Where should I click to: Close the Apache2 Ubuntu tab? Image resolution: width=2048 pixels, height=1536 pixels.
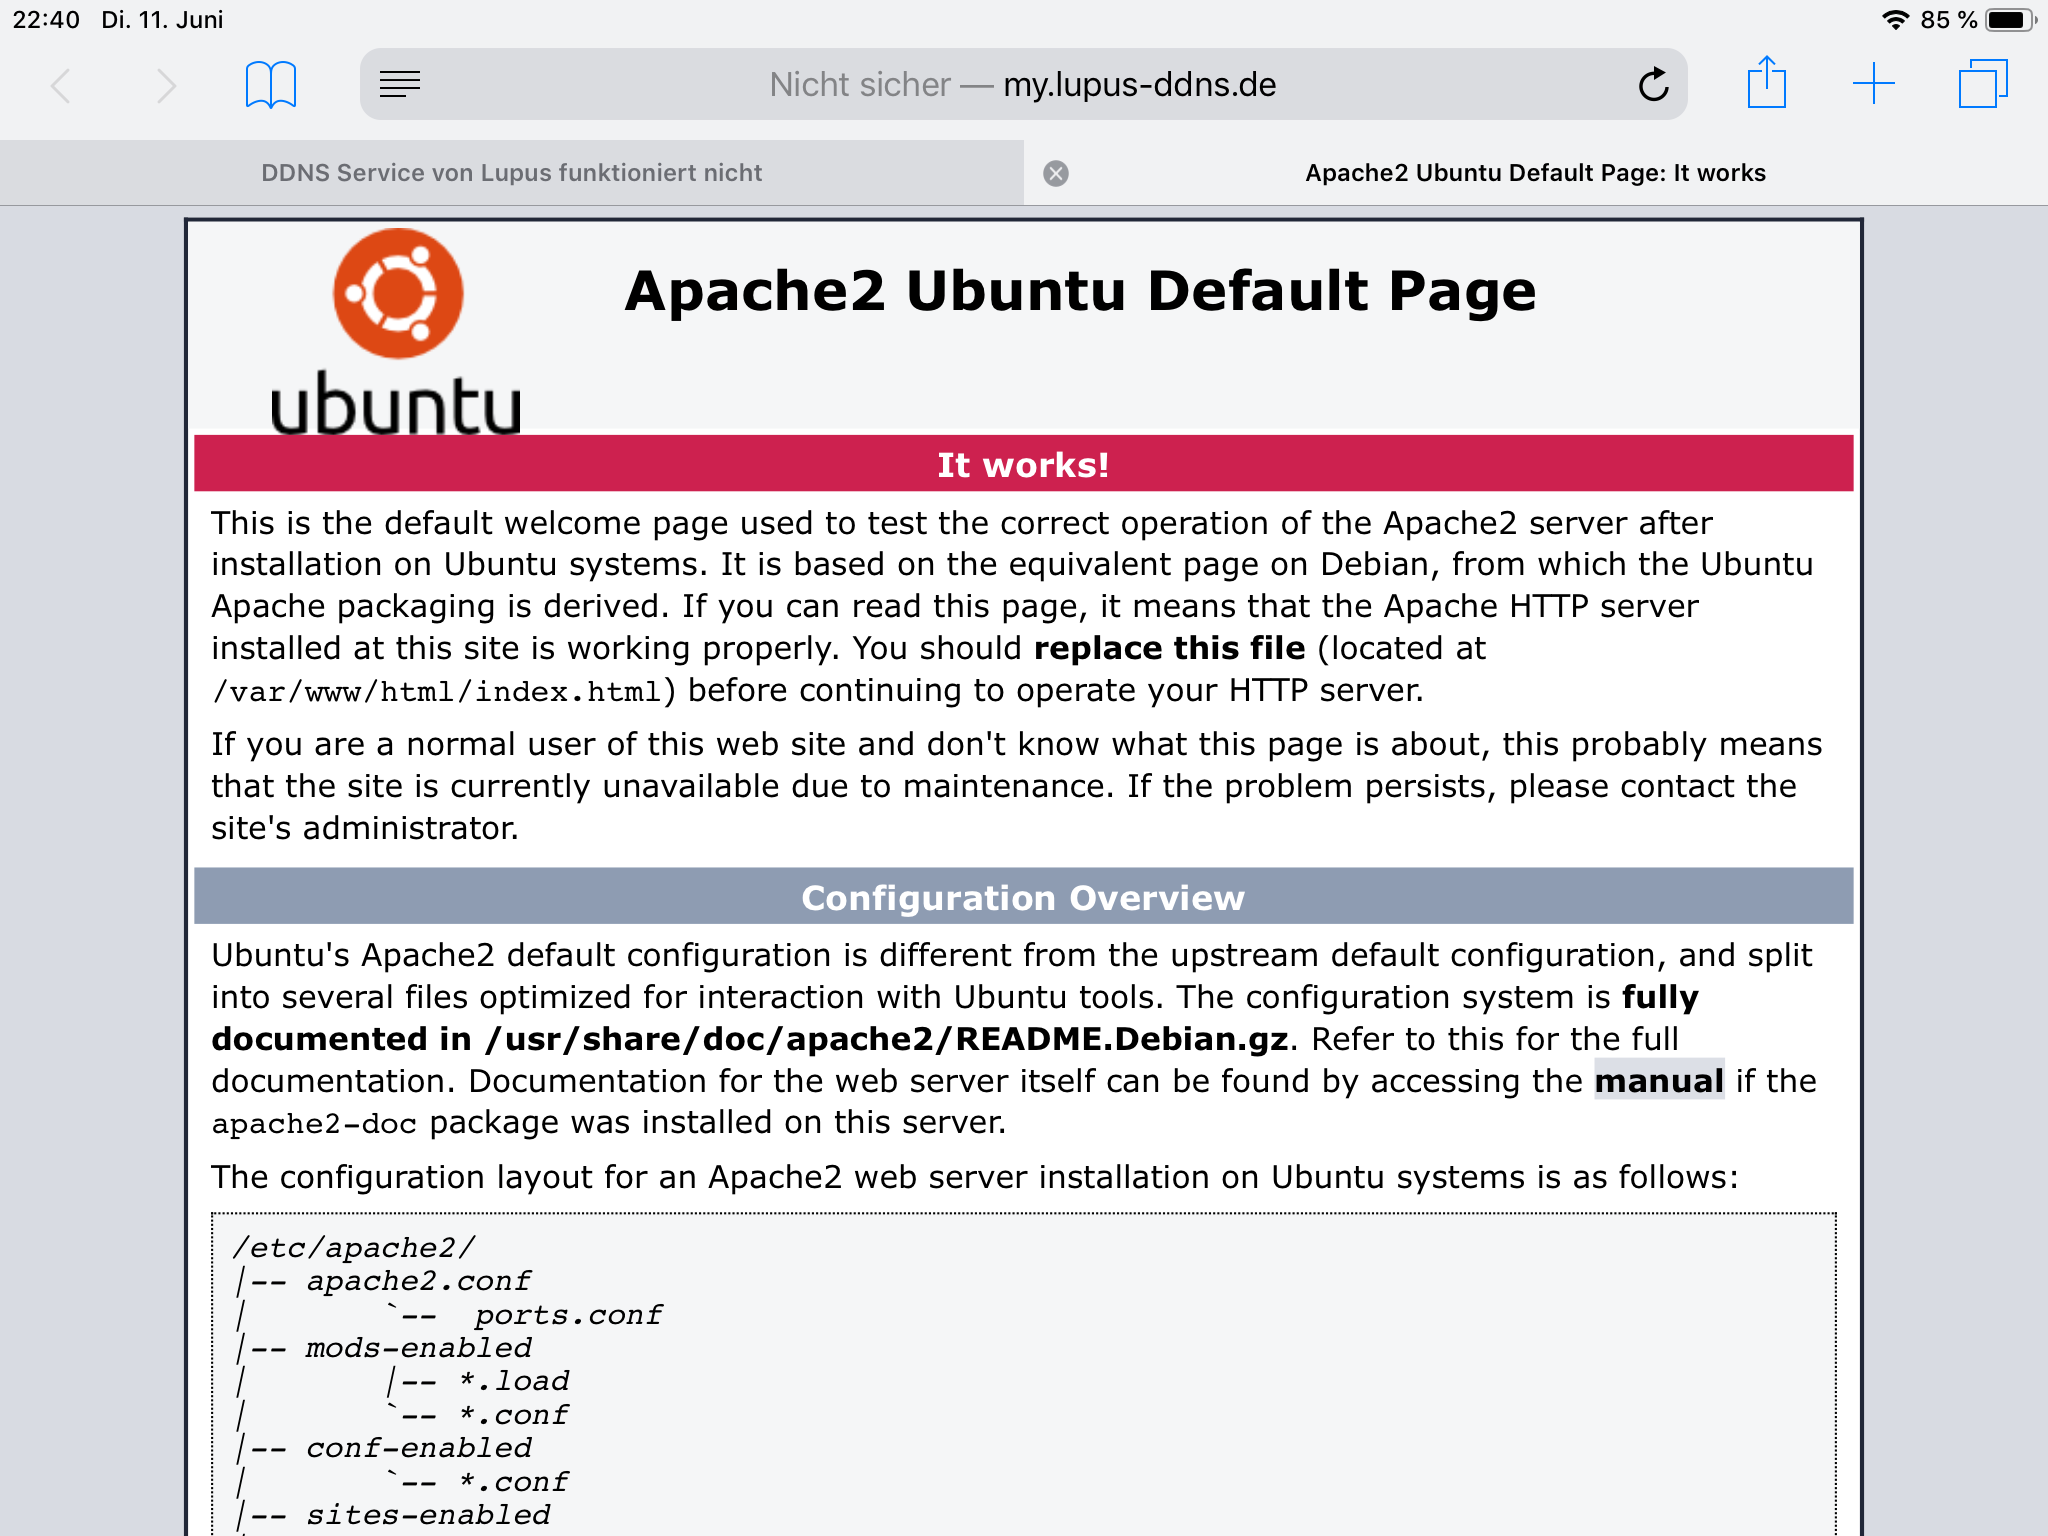pyautogui.click(x=1056, y=174)
